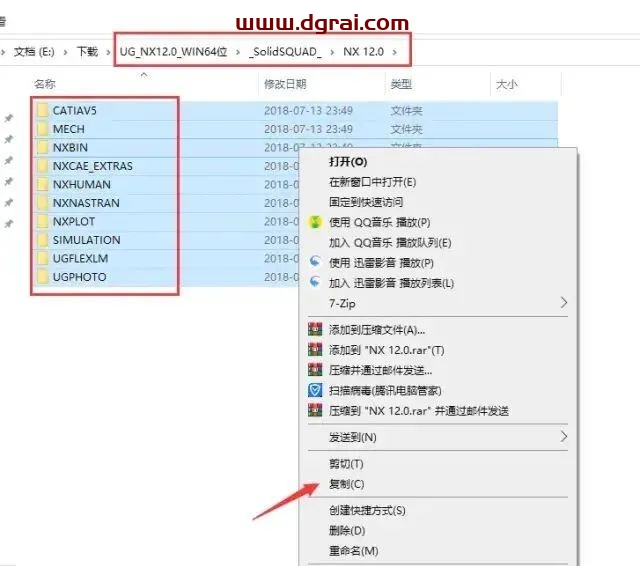Click Xunlei icon beside 加入 迅雷影音 播放列表
The height and width of the screenshot is (566, 640).
tap(315, 282)
